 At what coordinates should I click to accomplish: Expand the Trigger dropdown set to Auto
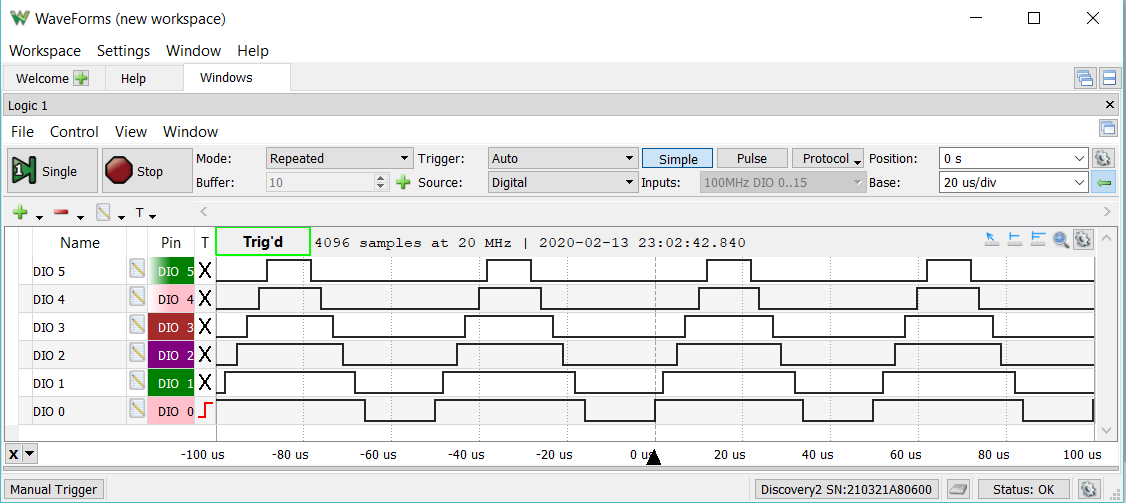[563, 158]
